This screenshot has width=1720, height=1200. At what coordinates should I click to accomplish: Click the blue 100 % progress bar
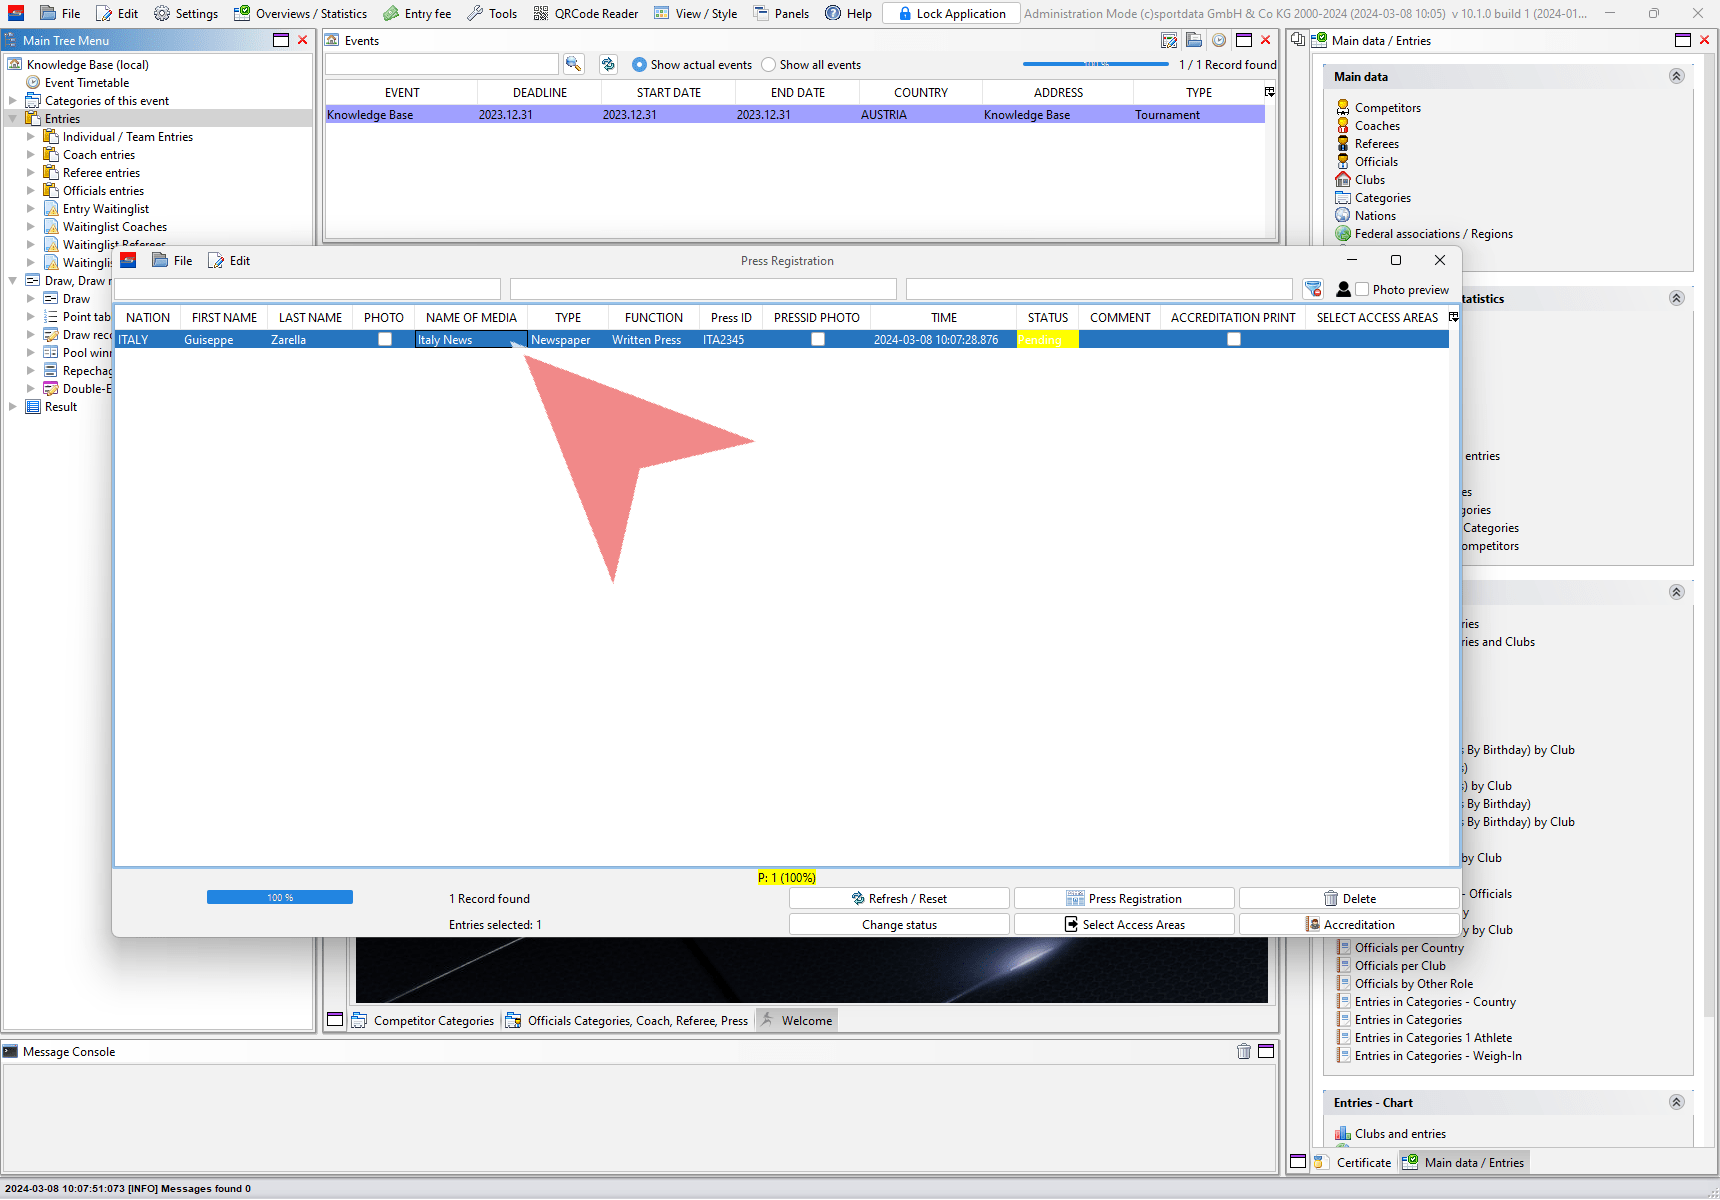tap(280, 898)
